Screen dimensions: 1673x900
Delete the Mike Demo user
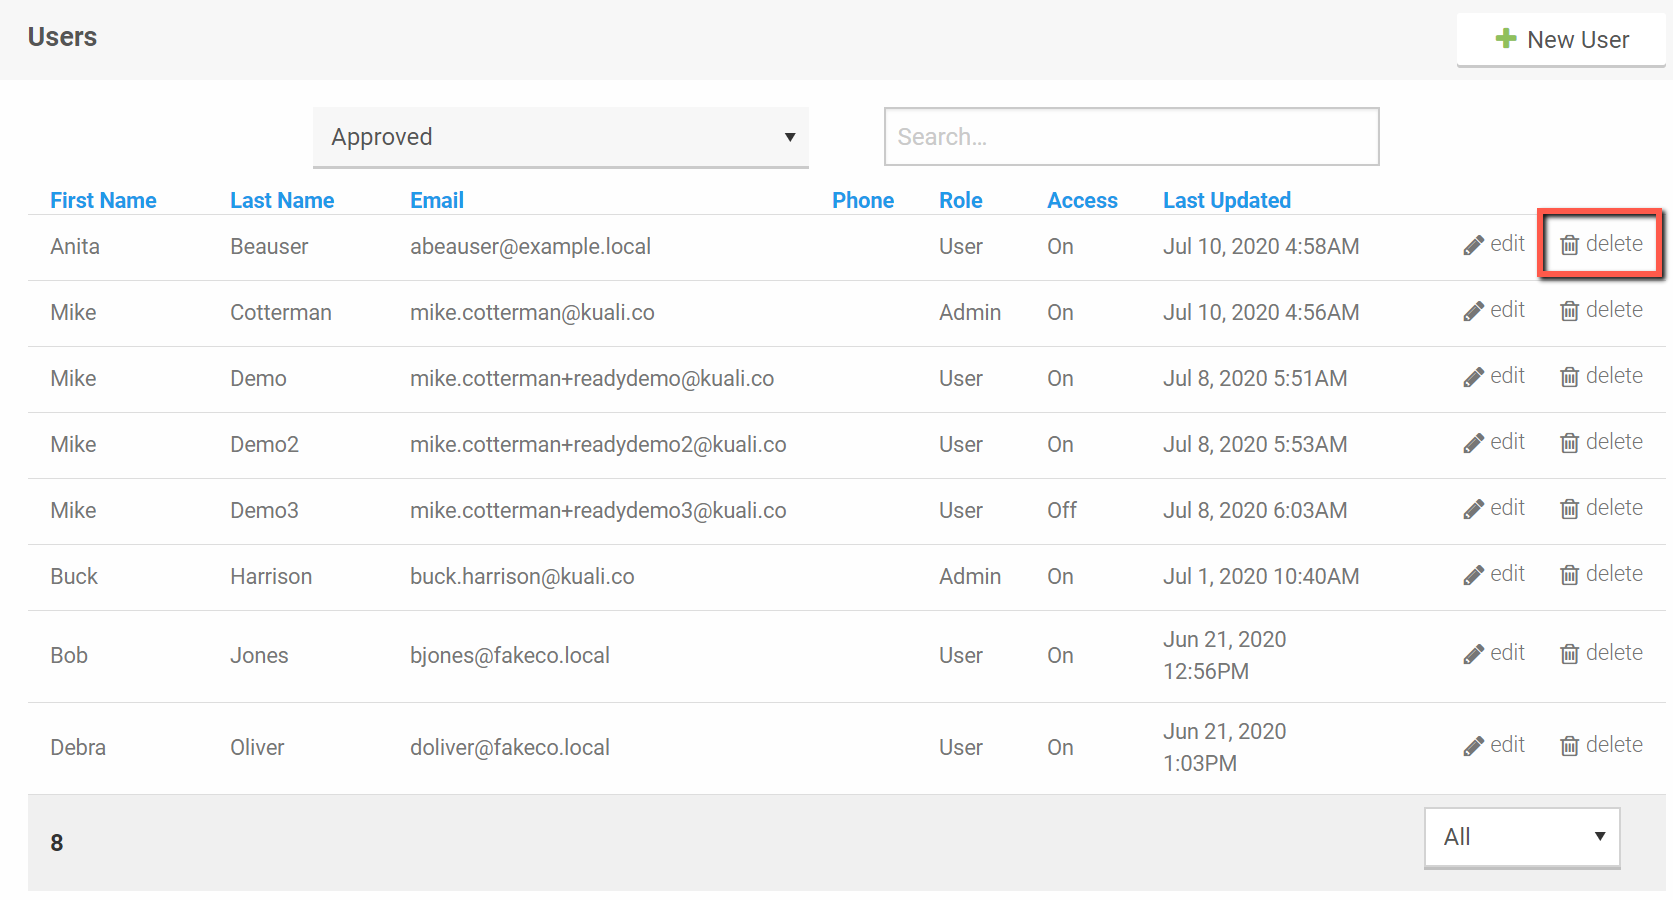(x=1601, y=377)
